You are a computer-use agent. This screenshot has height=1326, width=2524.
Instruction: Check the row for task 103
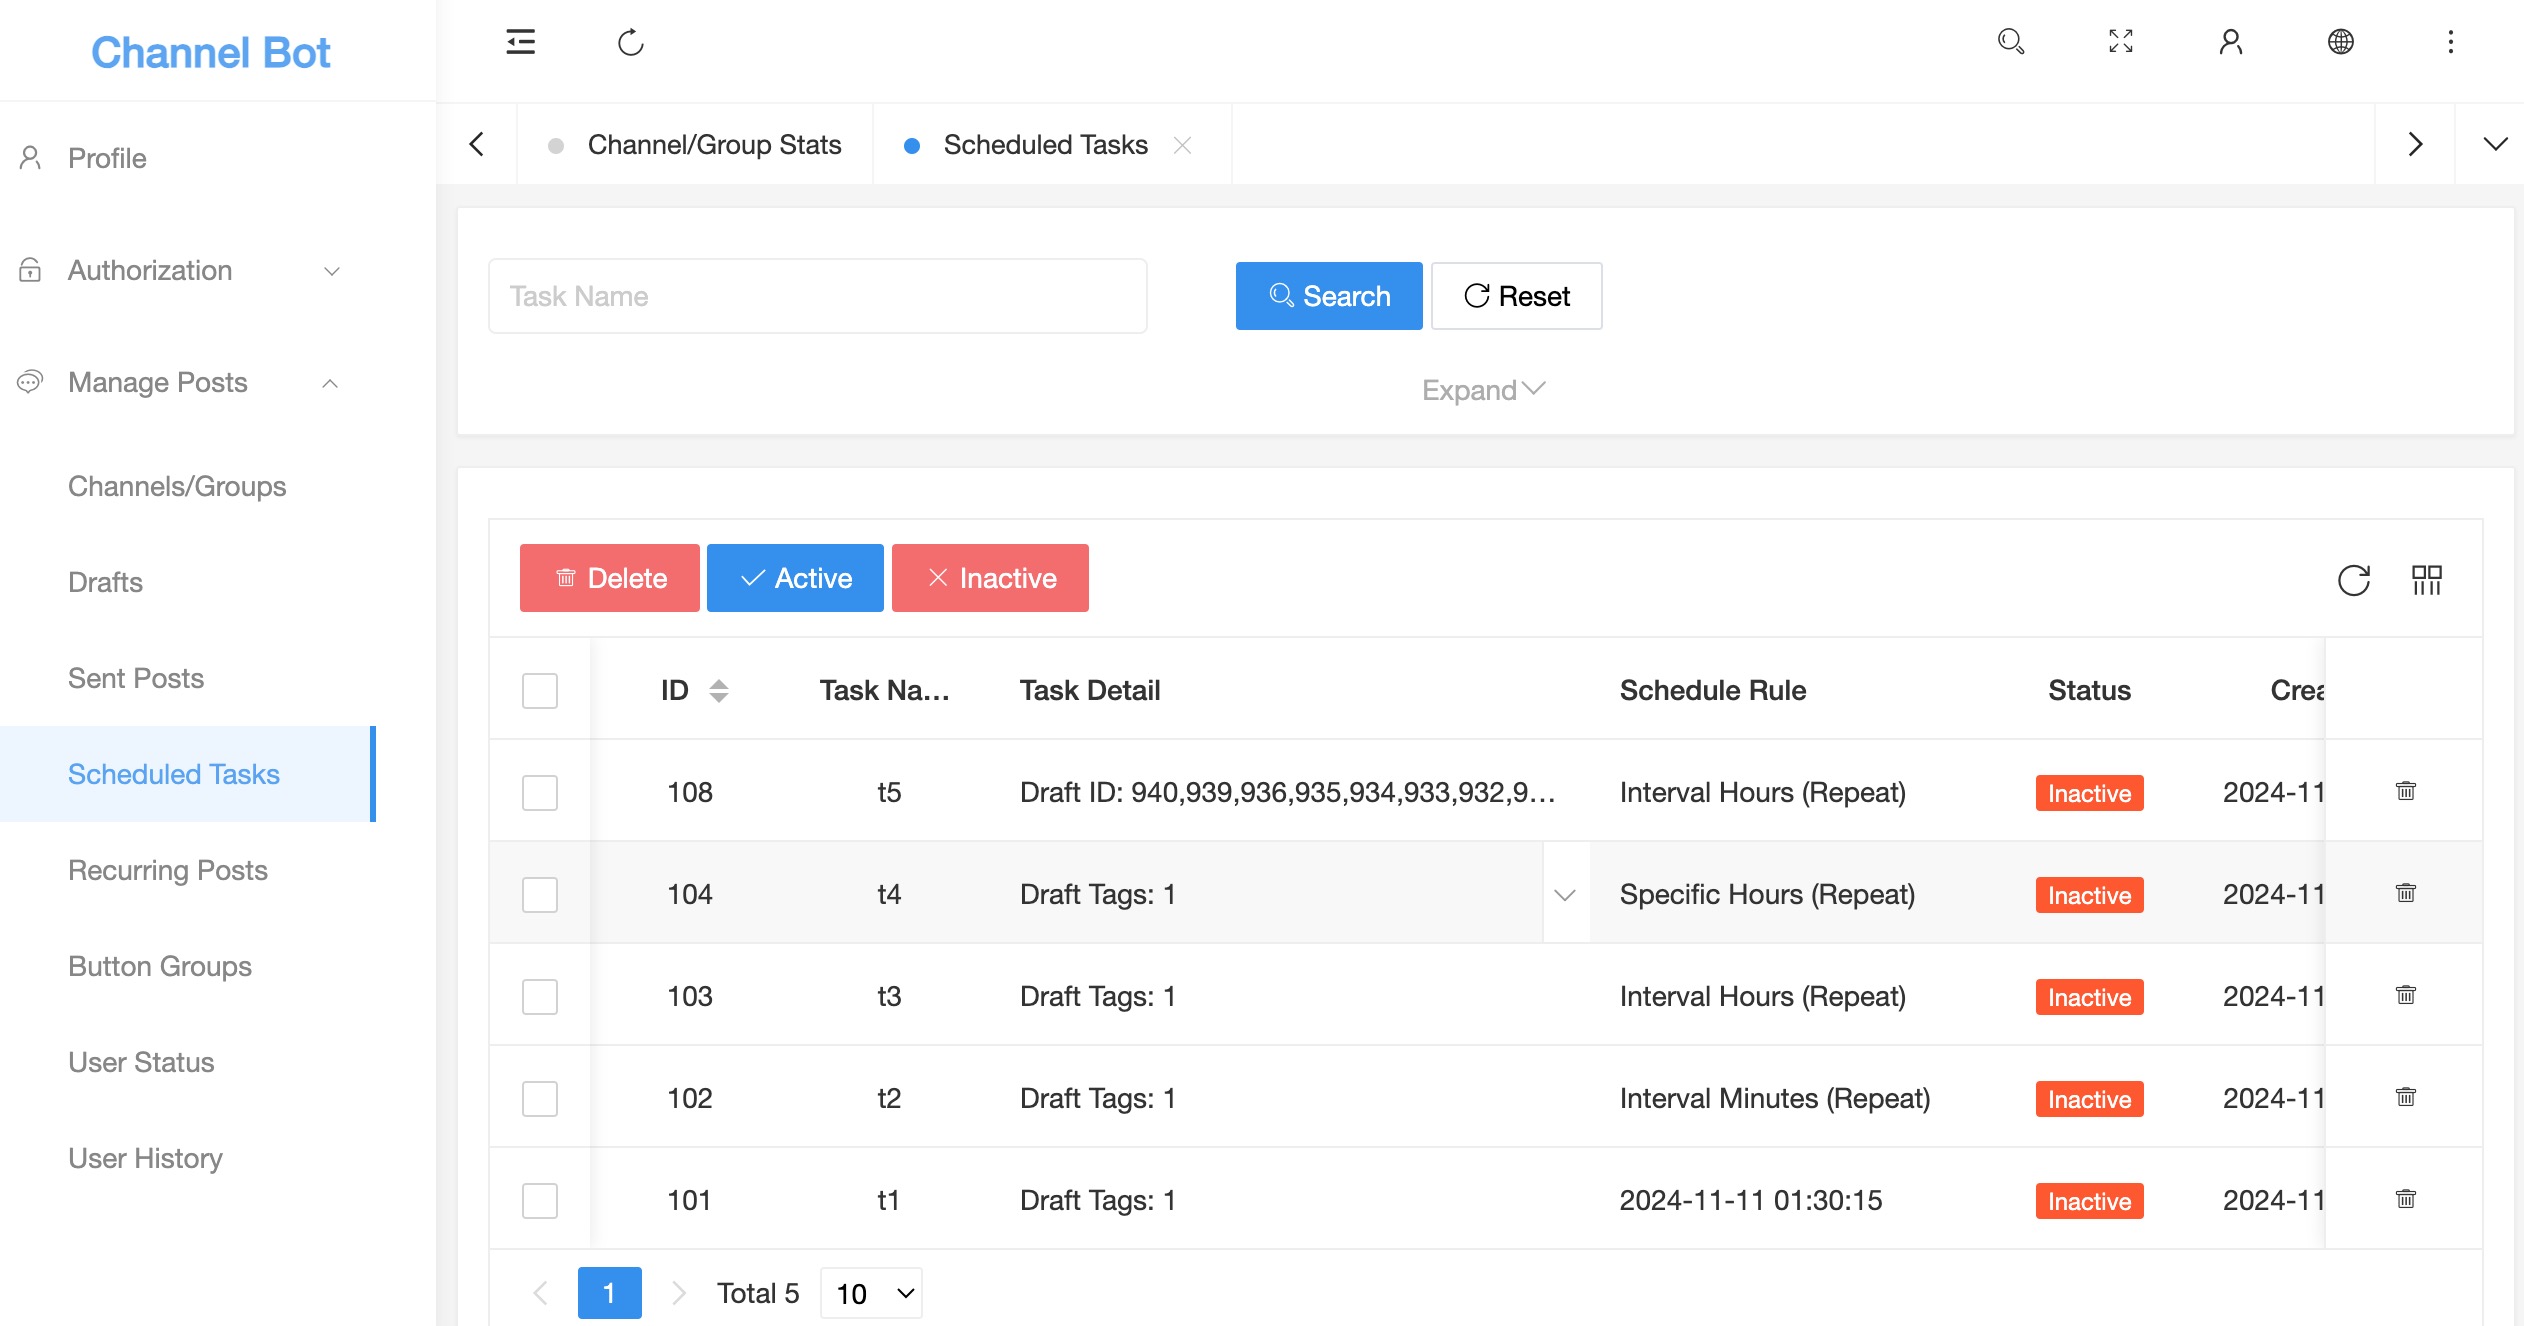click(540, 996)
